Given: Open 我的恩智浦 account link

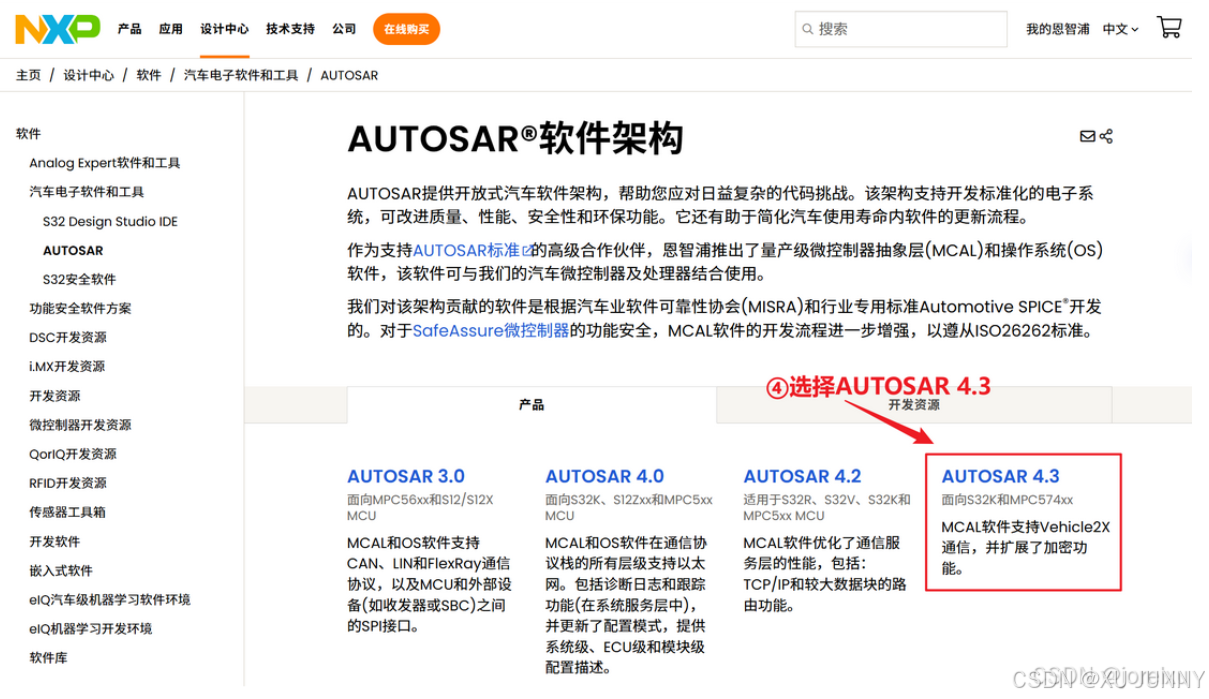Looking at the screenshot, I should (x=1057, y=29).
